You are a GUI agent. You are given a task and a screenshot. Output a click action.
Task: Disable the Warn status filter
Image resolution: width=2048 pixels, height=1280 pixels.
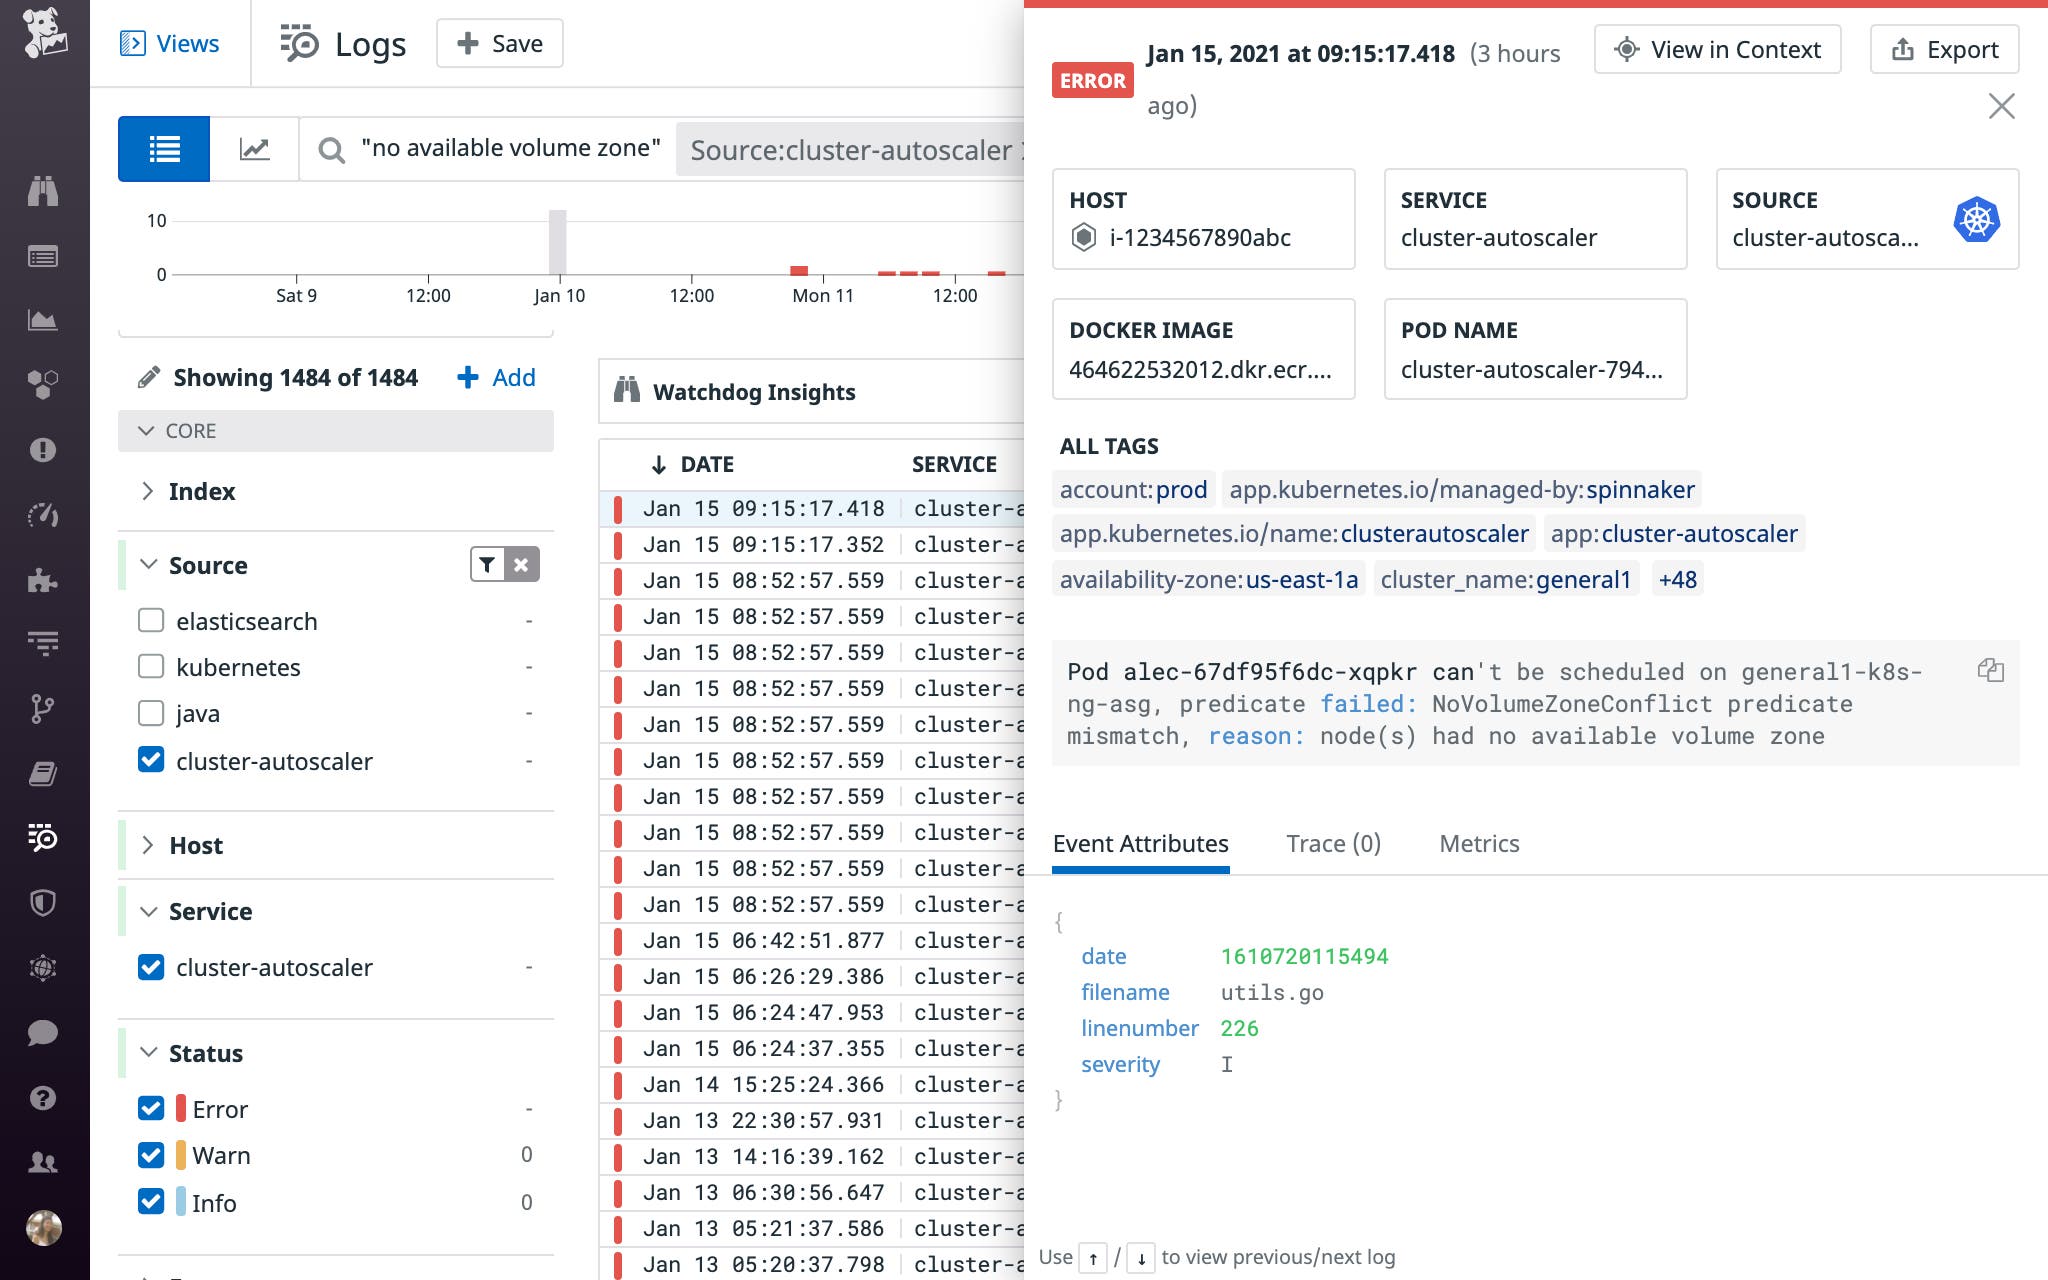(x=151, y=1155)
